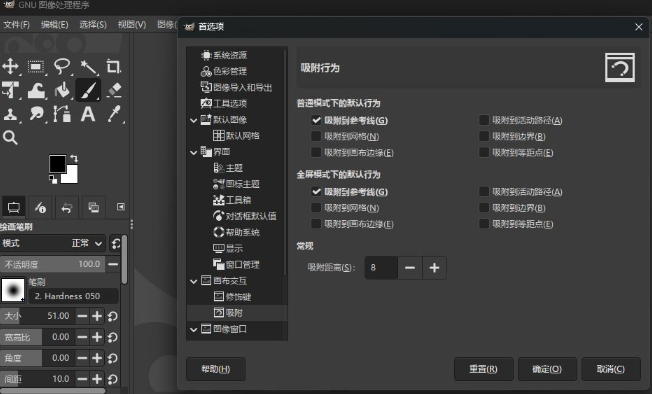Enable 吸附到活动路径(A) under 普通模式
This screenshot has width=652, height=394.
pos(484,121)
